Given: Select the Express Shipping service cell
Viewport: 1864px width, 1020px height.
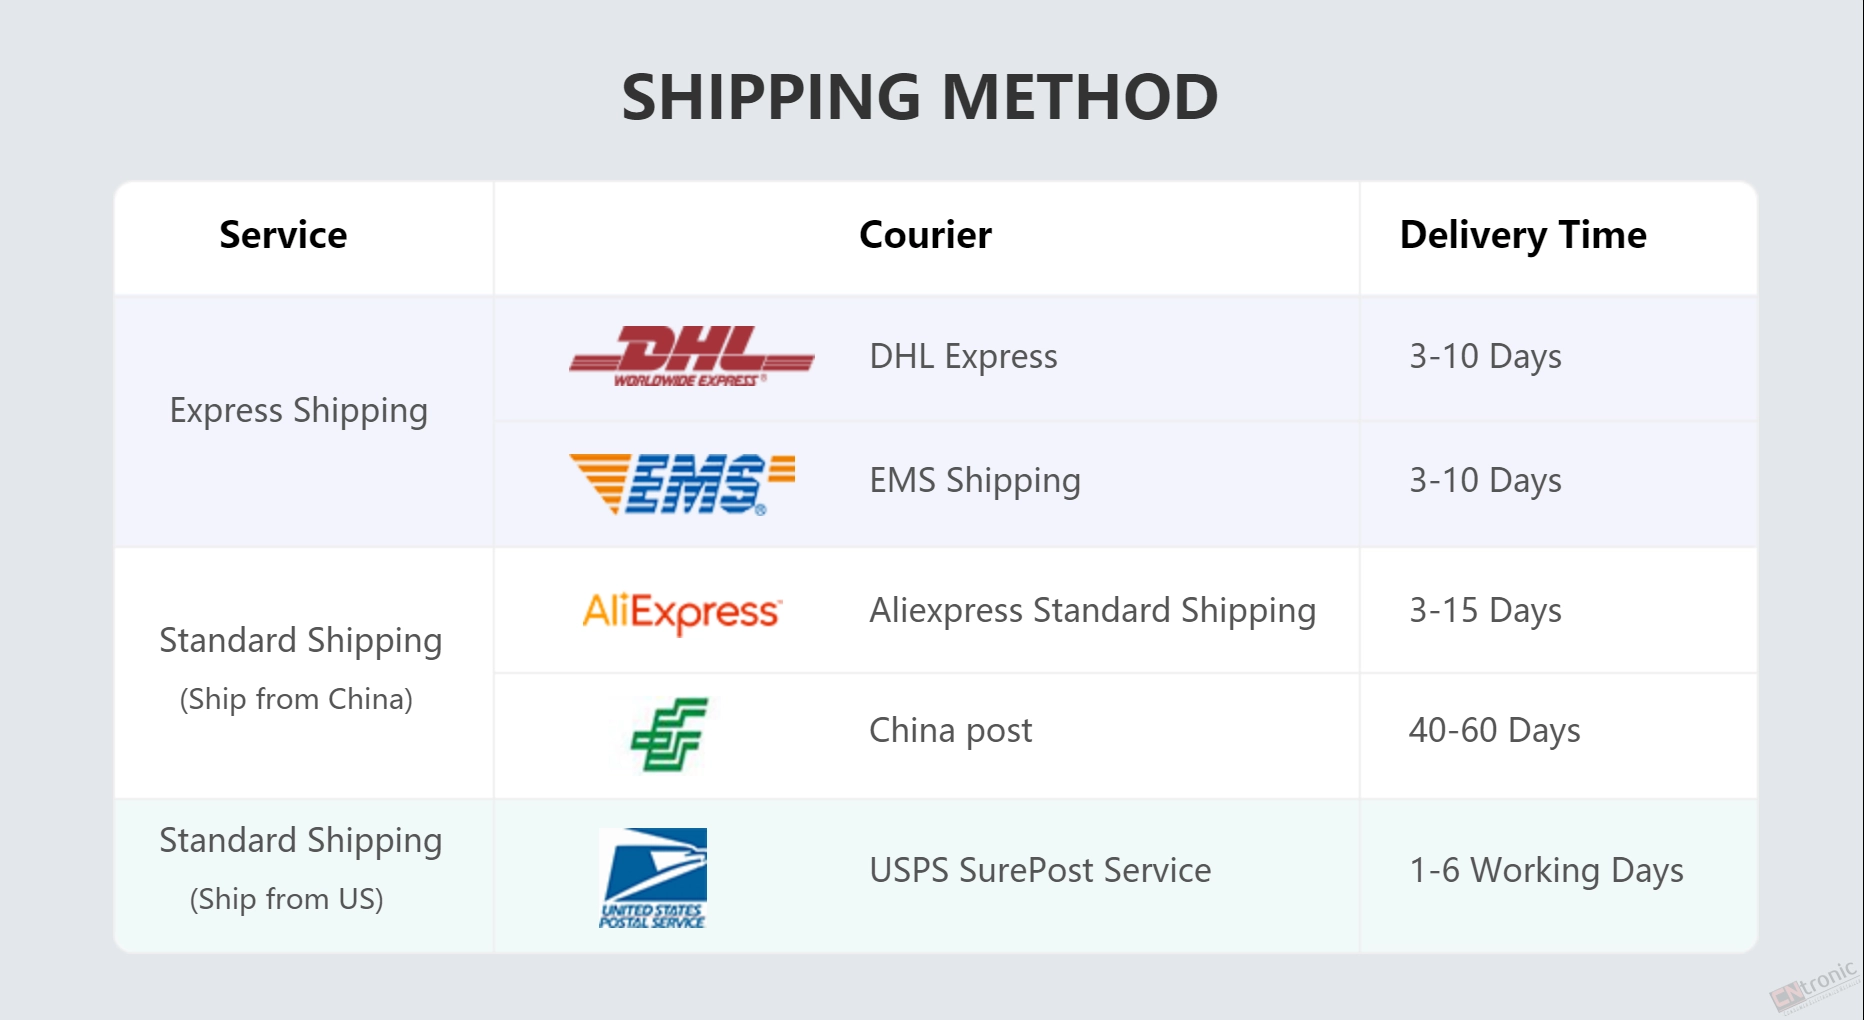Looking at the screenshot, I should (299, 411).
